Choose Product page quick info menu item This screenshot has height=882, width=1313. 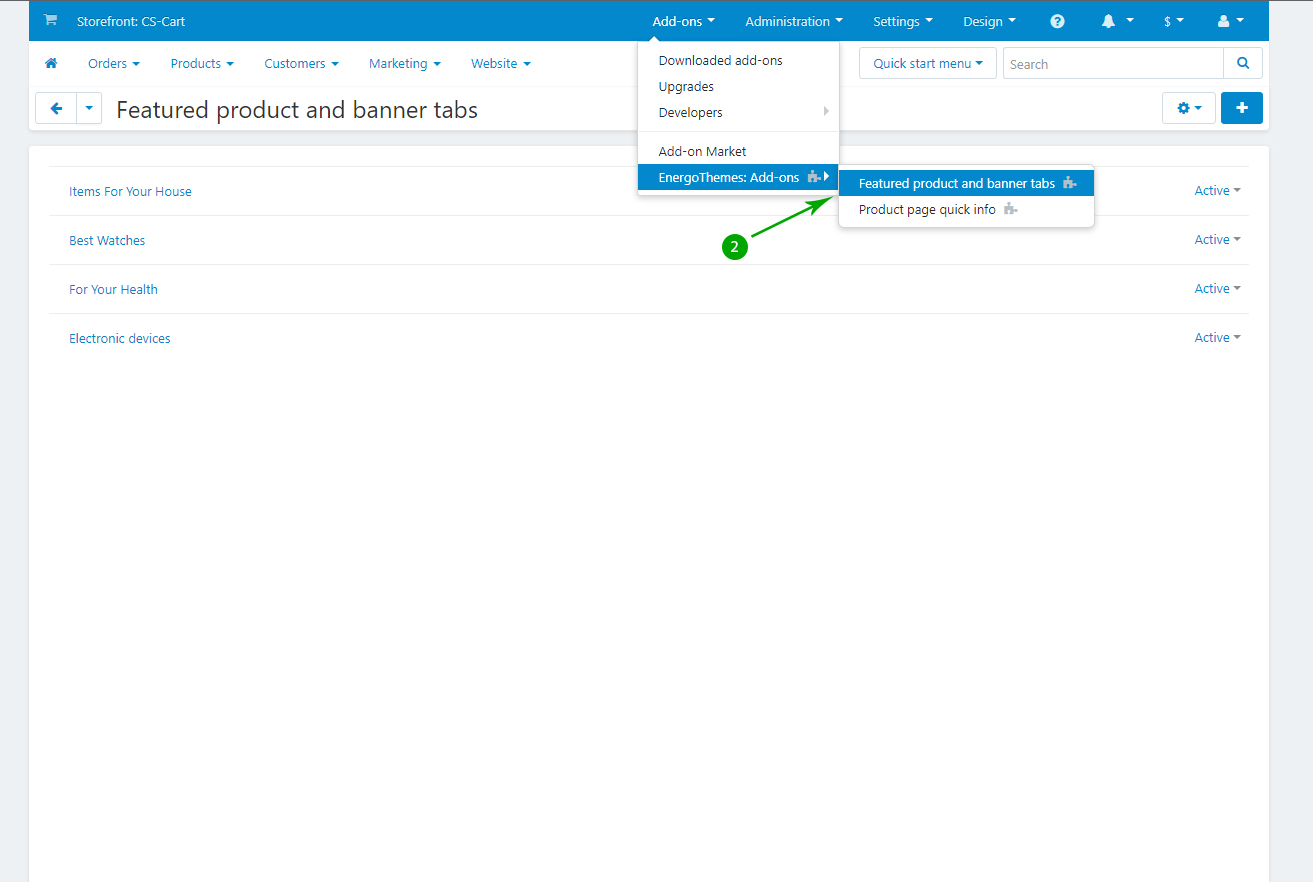[x=927, y=210]
